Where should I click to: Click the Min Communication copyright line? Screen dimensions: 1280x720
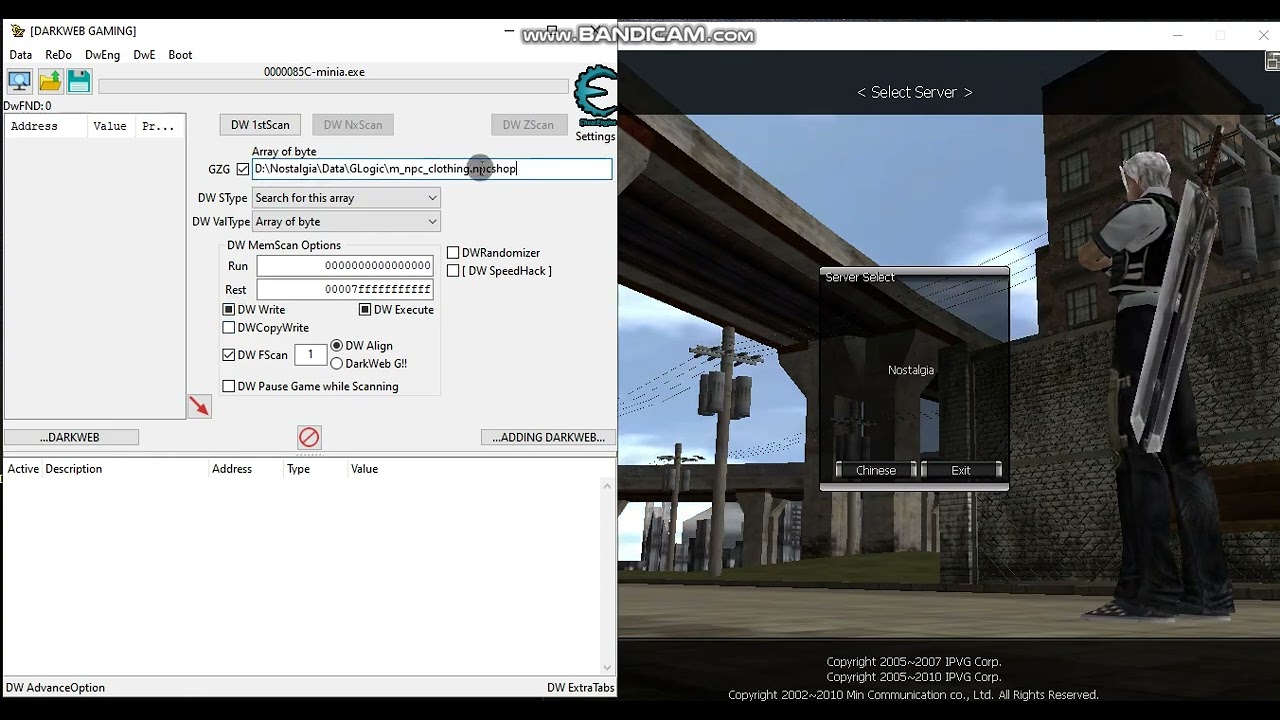tap(914, 695)
